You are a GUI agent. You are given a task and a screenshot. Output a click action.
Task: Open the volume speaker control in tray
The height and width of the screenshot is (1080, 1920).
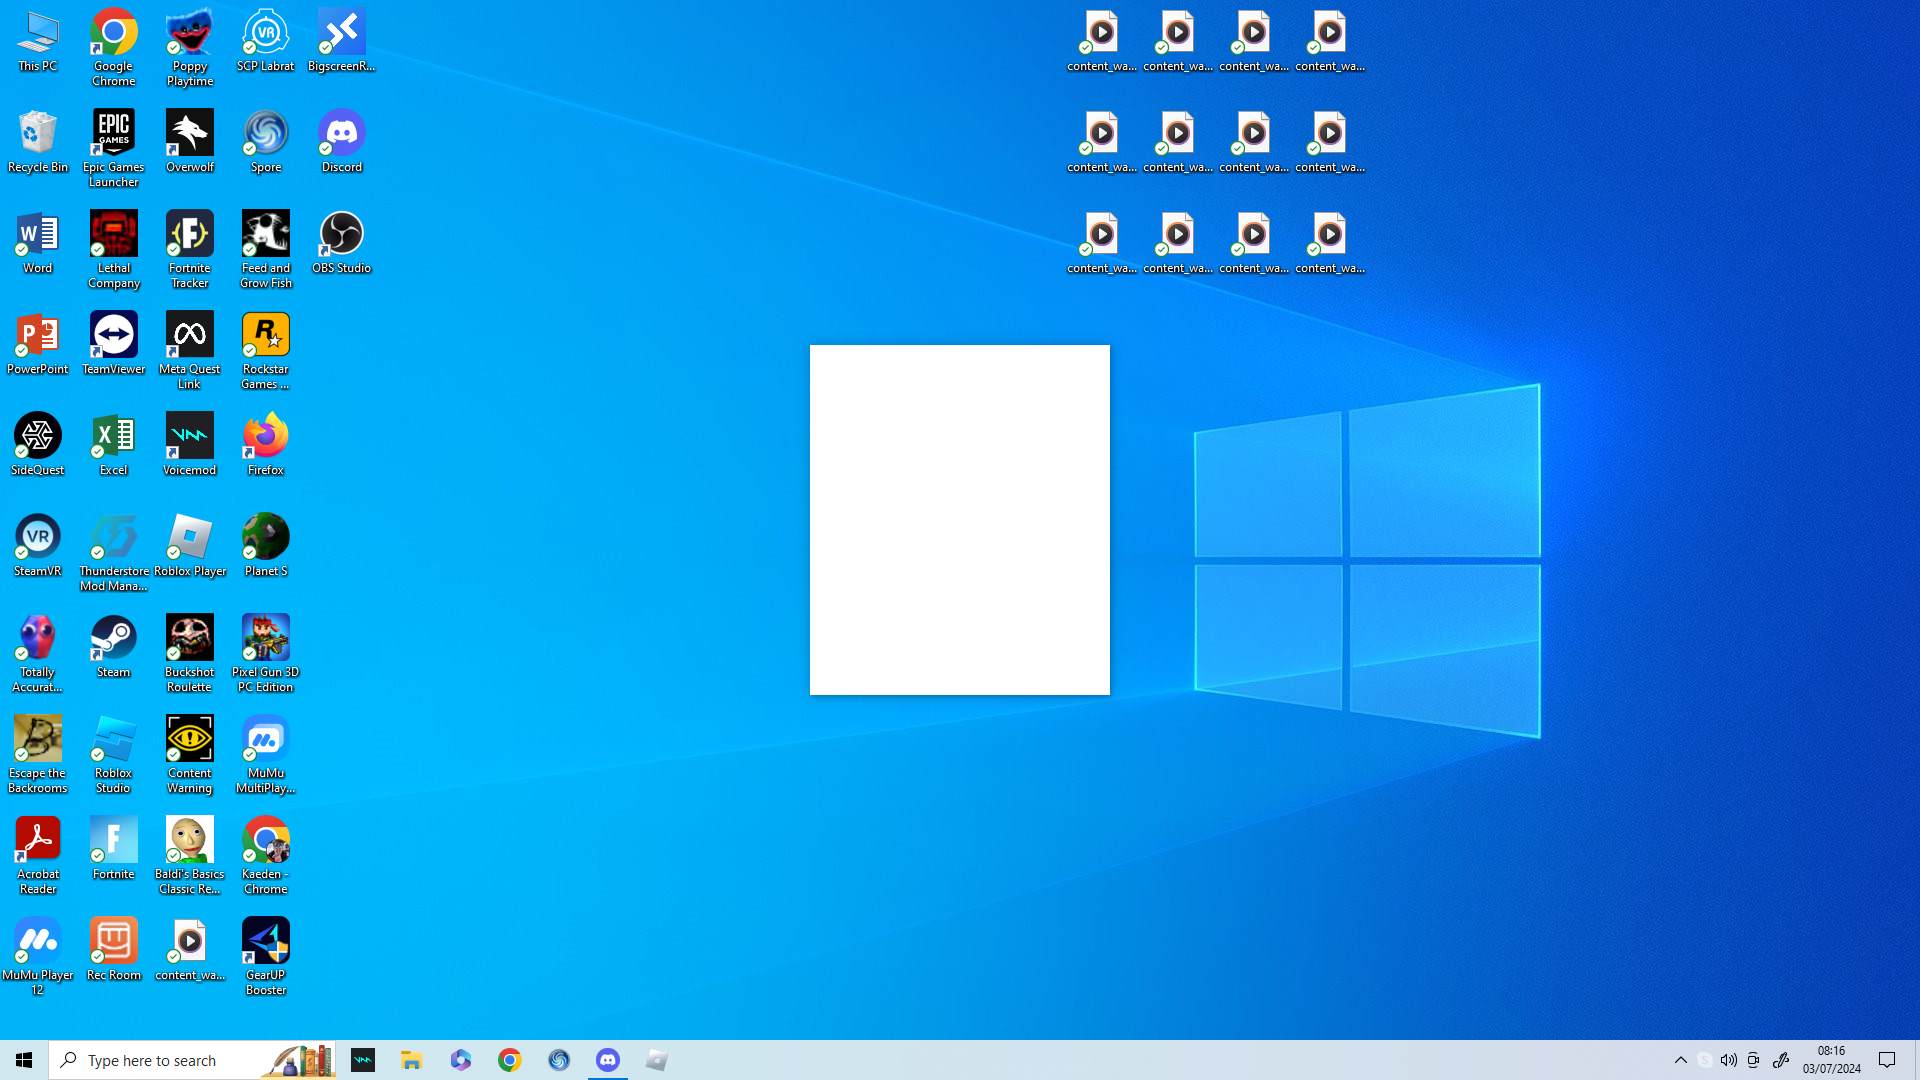click(x=1729, y=1060)
